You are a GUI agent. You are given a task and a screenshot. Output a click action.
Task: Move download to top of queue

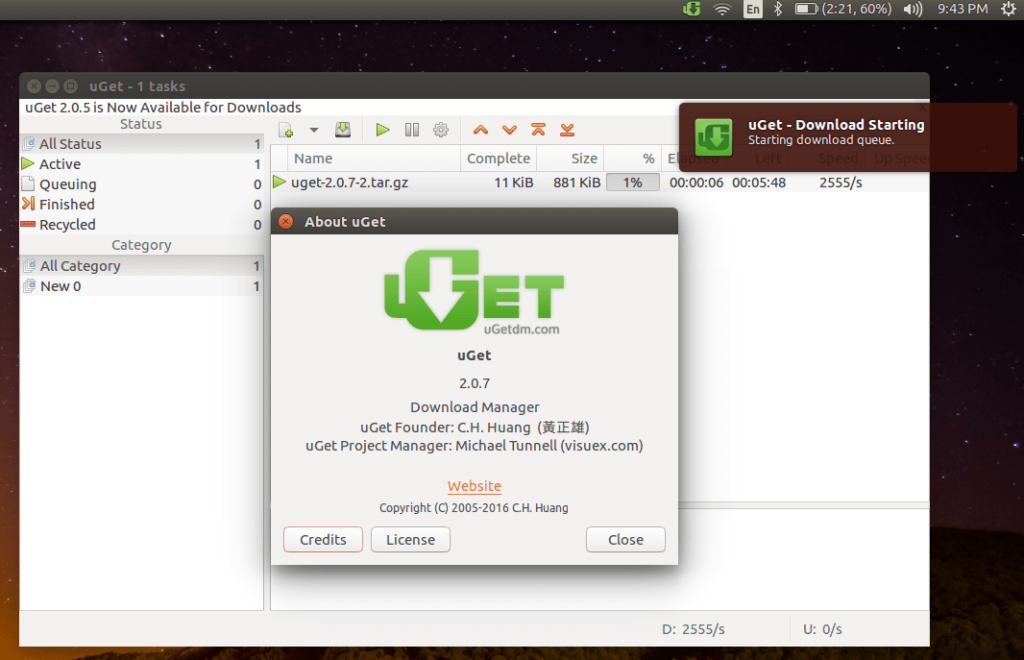click(x=538, y=130)
